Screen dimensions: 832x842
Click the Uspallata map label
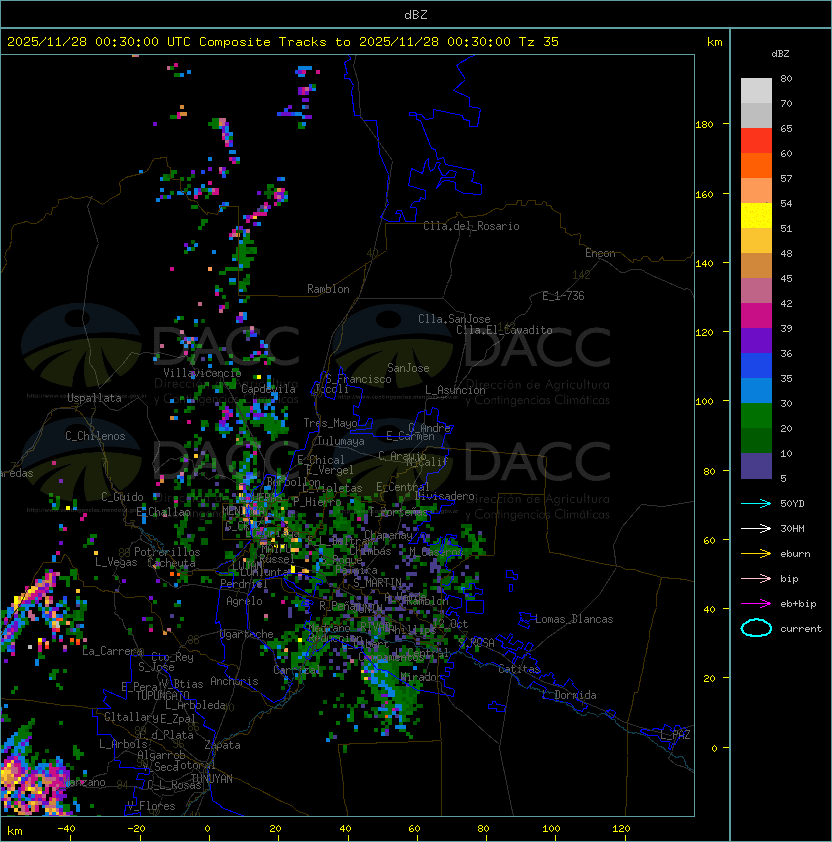94,398
